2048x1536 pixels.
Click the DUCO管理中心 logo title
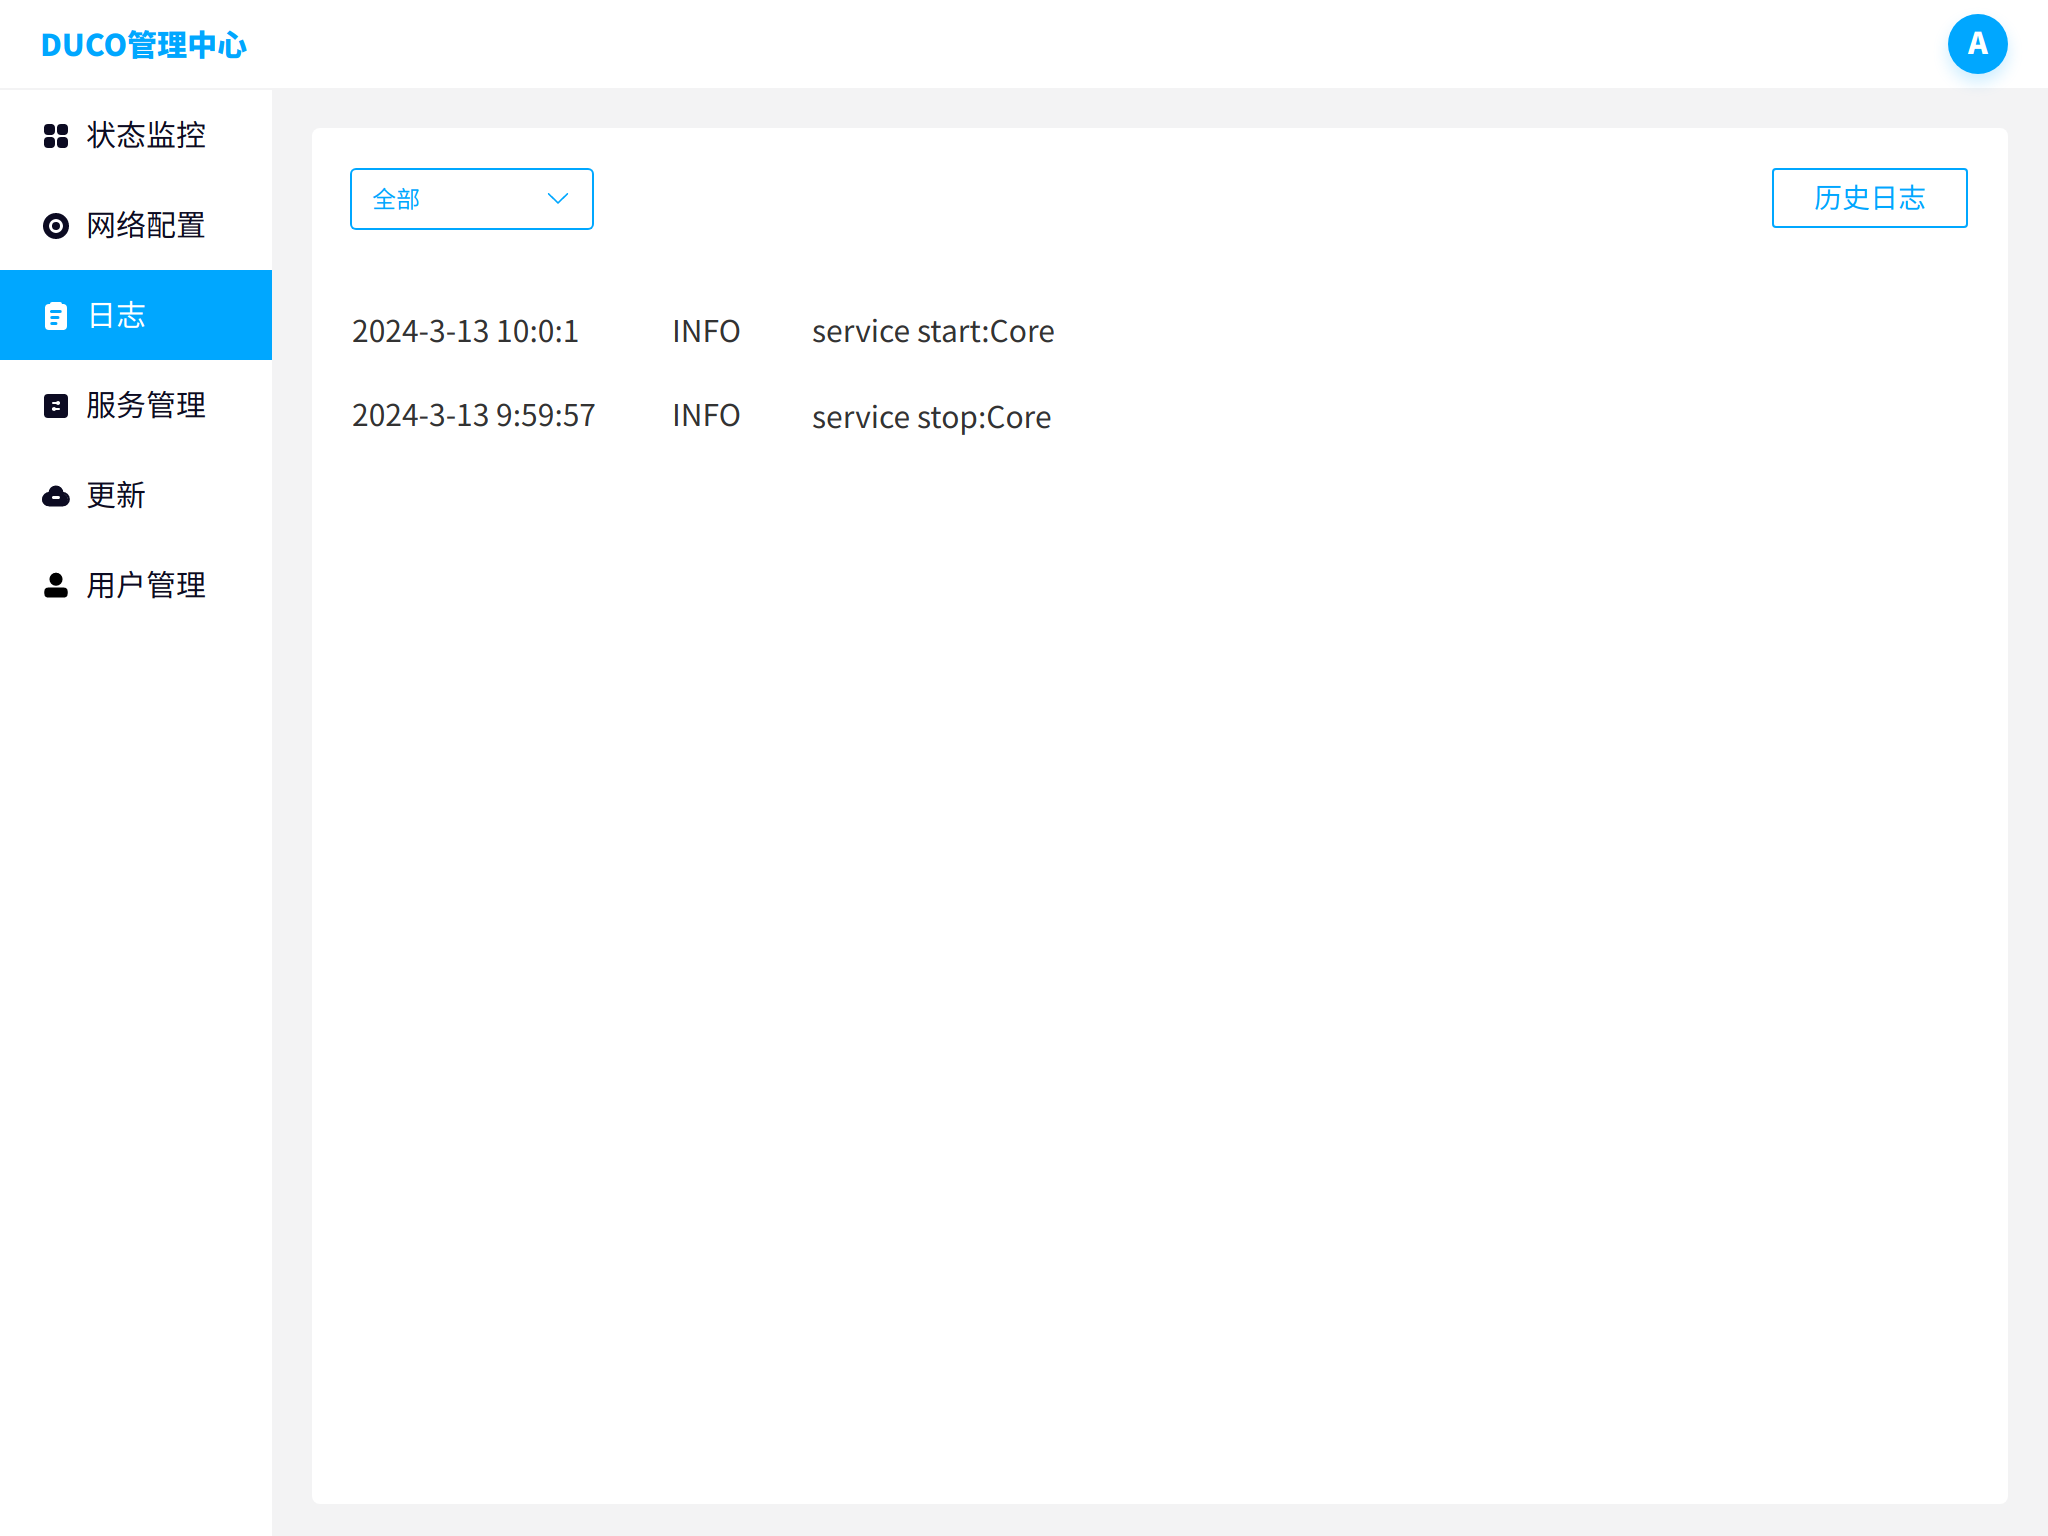tap(144, 45)
